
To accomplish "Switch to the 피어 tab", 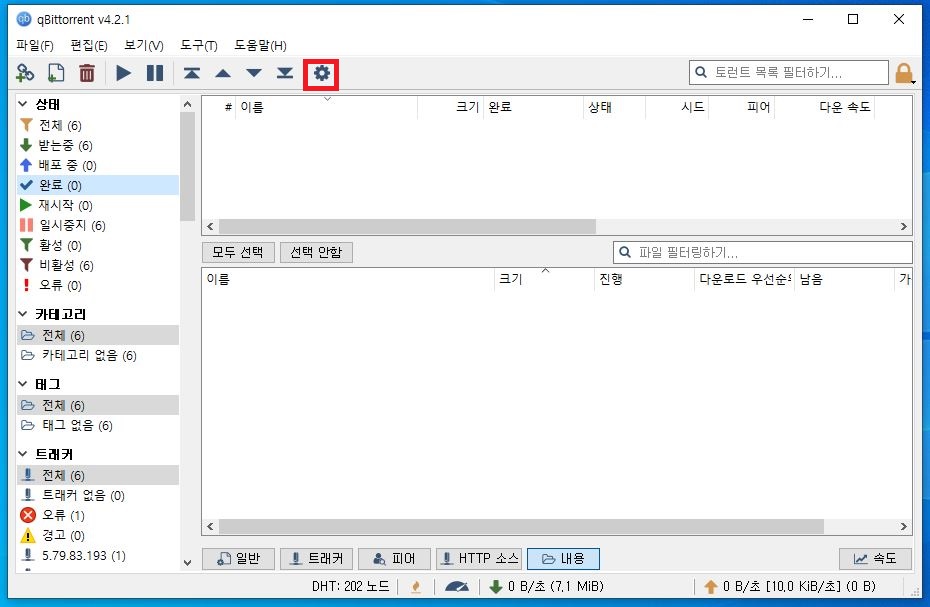I will coord(394,558).
